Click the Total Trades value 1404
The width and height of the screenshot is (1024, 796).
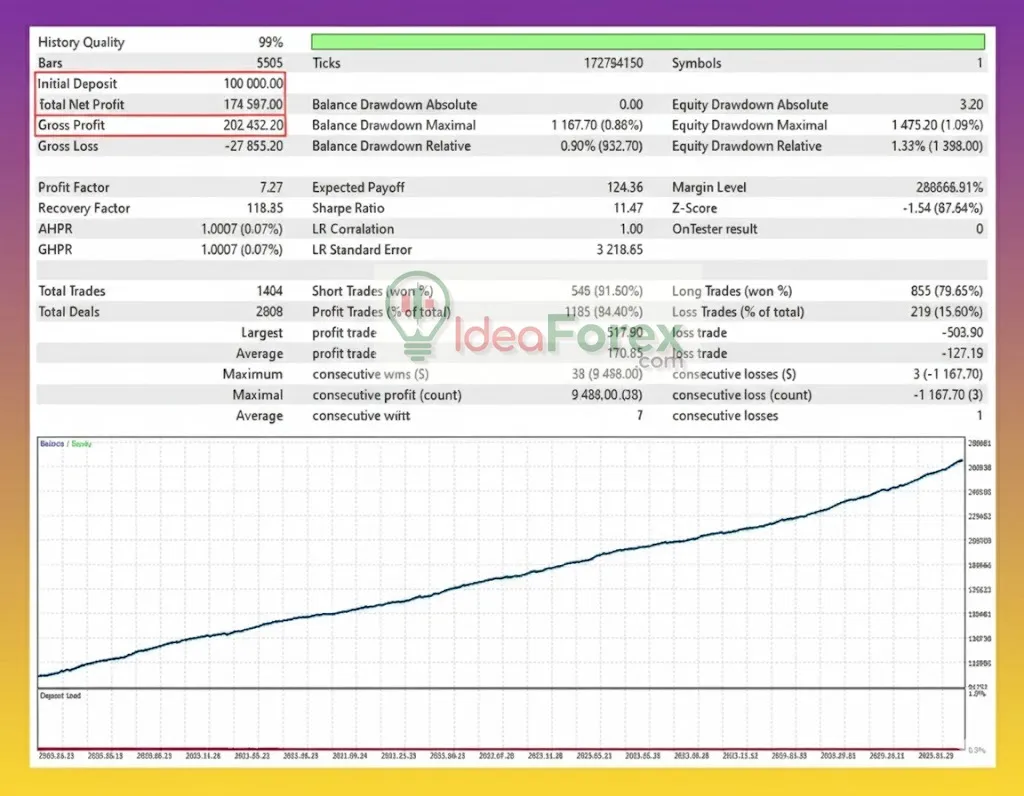[268, 292]
